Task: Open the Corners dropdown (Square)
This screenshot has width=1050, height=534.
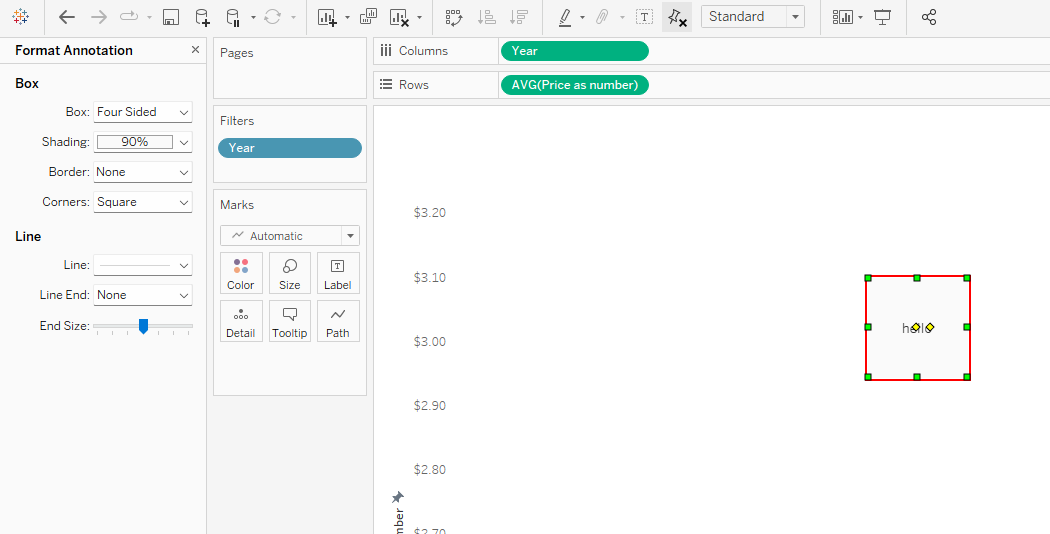Action: tap(143, 202)
